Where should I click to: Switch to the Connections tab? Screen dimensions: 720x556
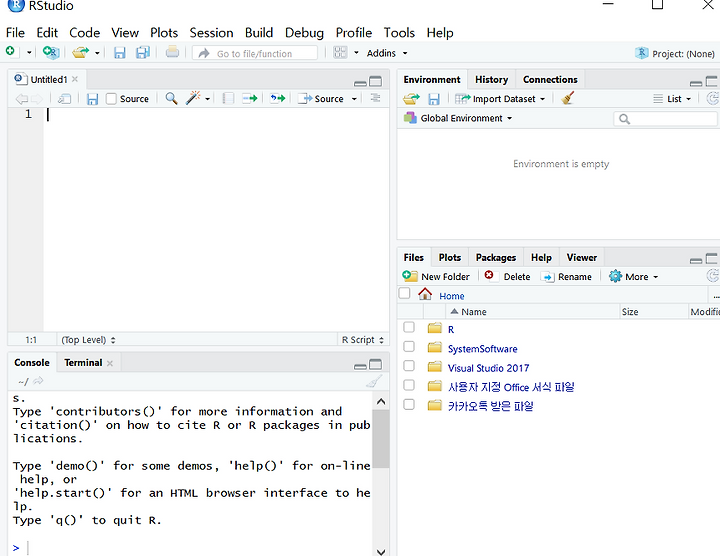(550, 79)
